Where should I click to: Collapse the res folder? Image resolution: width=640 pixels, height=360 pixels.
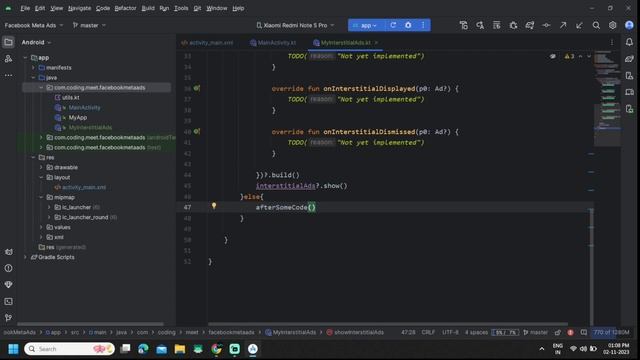pyautogui.click(x=33, y=157)
